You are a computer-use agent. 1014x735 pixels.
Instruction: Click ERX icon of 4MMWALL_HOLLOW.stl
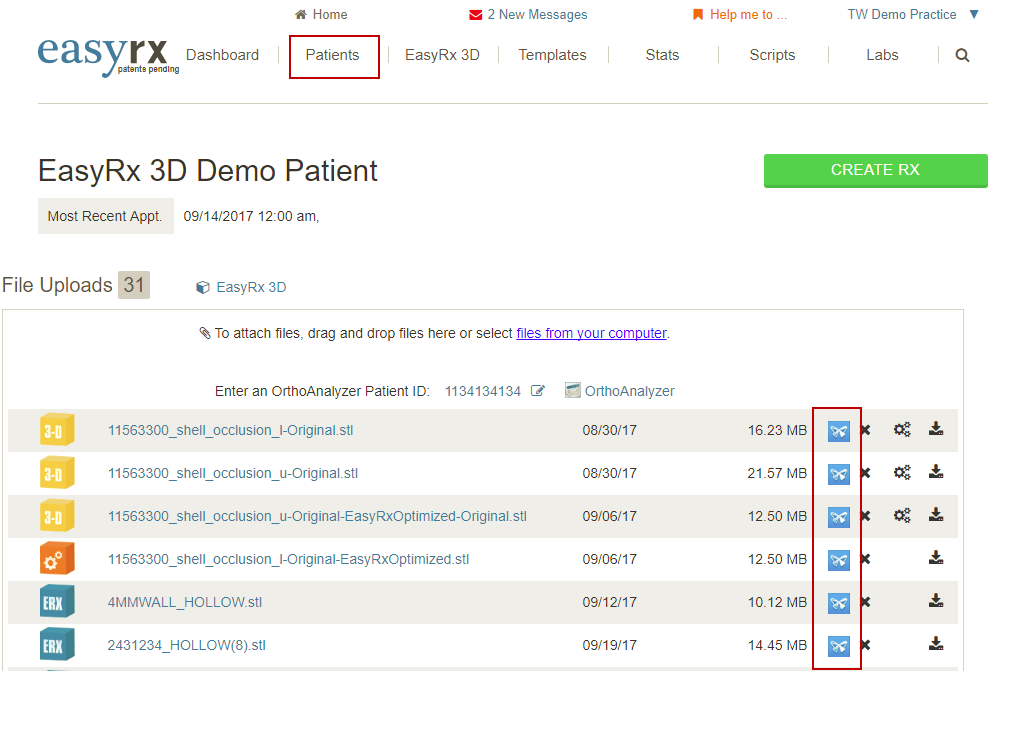[57, 601]
